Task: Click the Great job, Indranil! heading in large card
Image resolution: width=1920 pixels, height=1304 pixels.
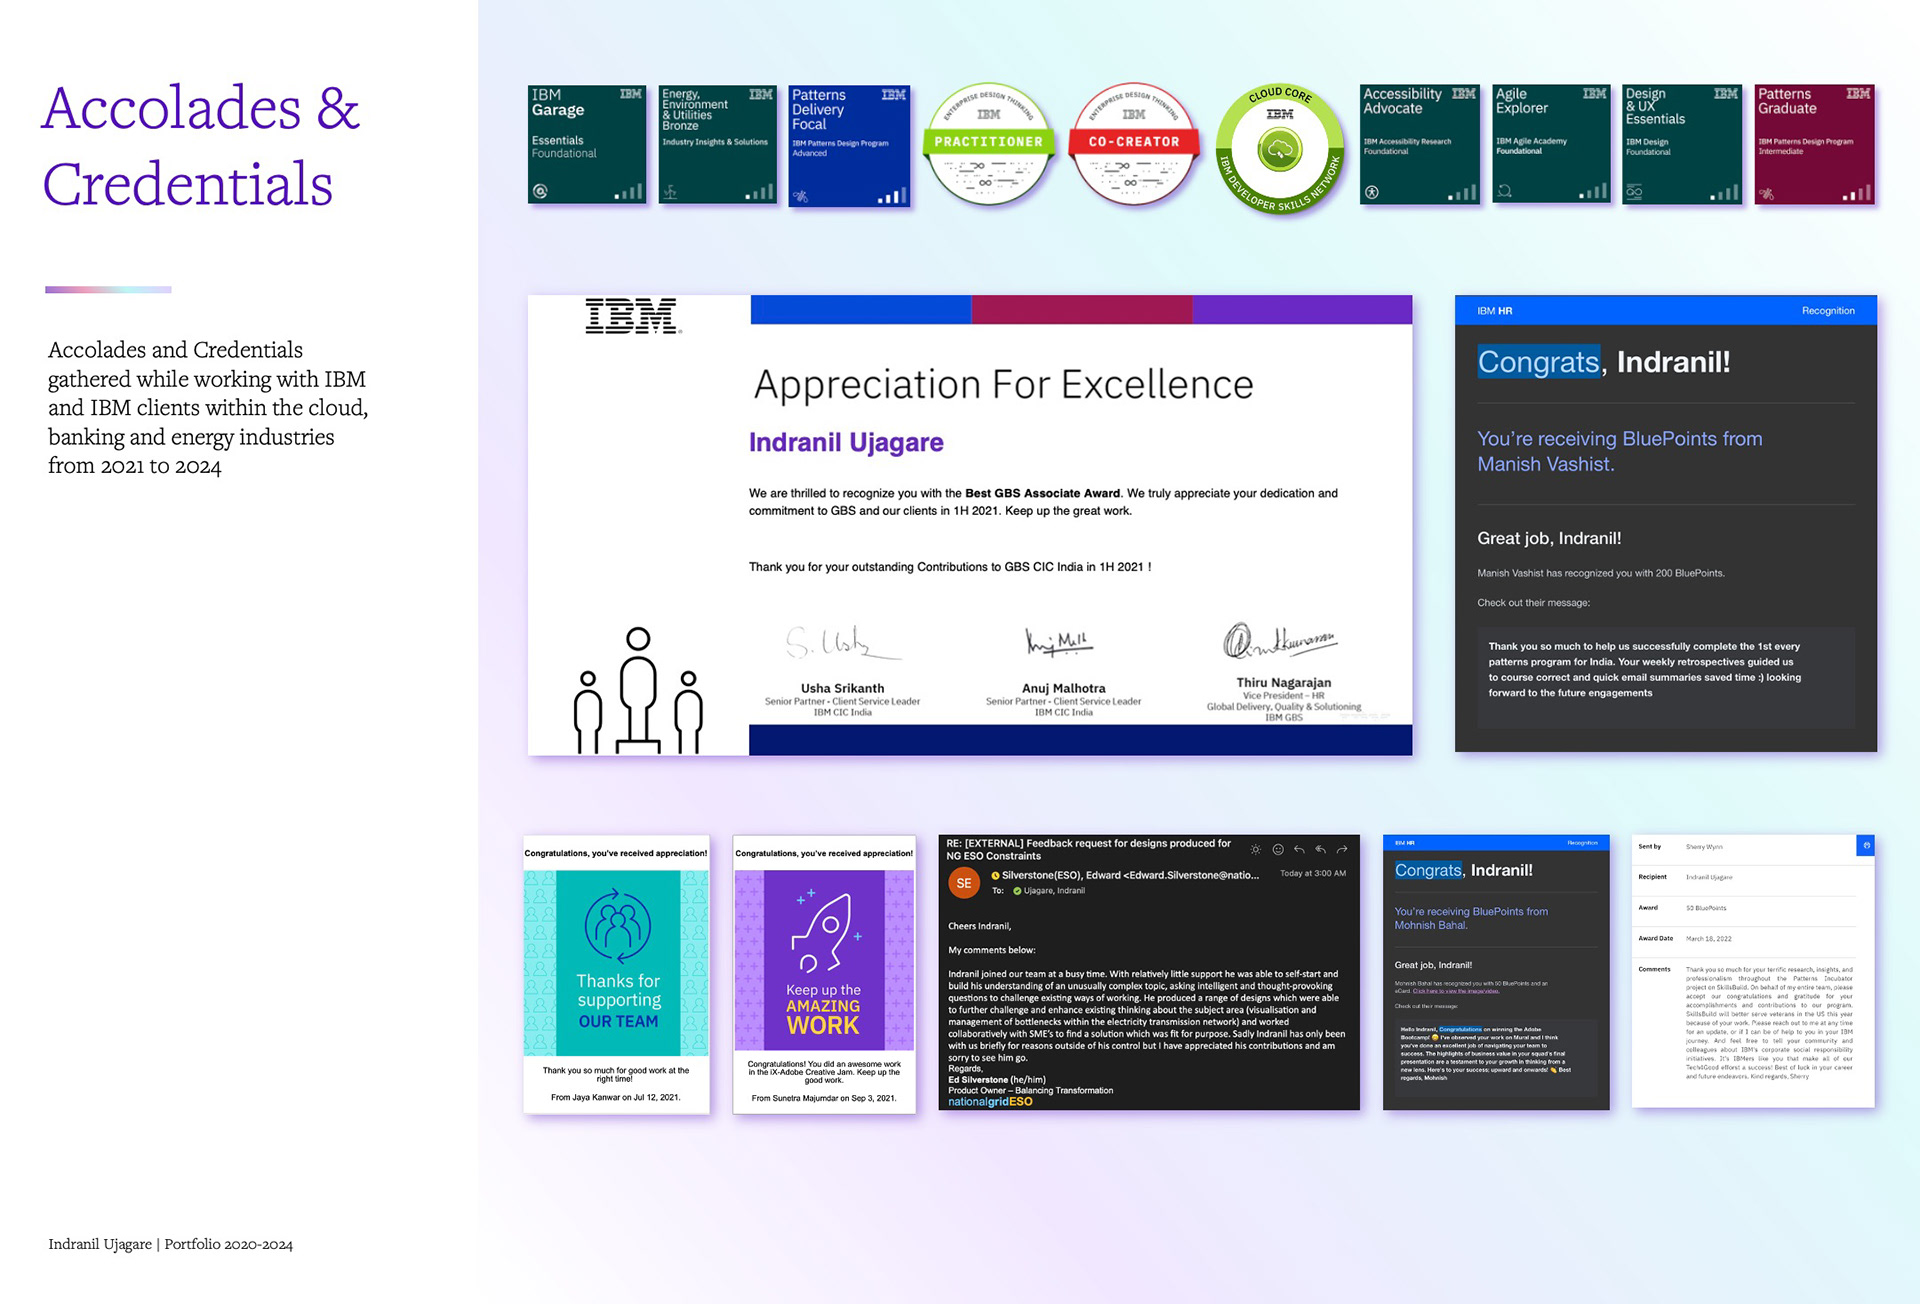Action: point(1549,538)
